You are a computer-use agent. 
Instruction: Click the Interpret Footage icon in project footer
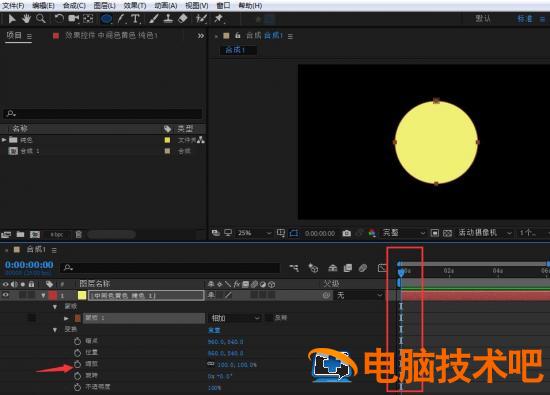click(6, 234)
